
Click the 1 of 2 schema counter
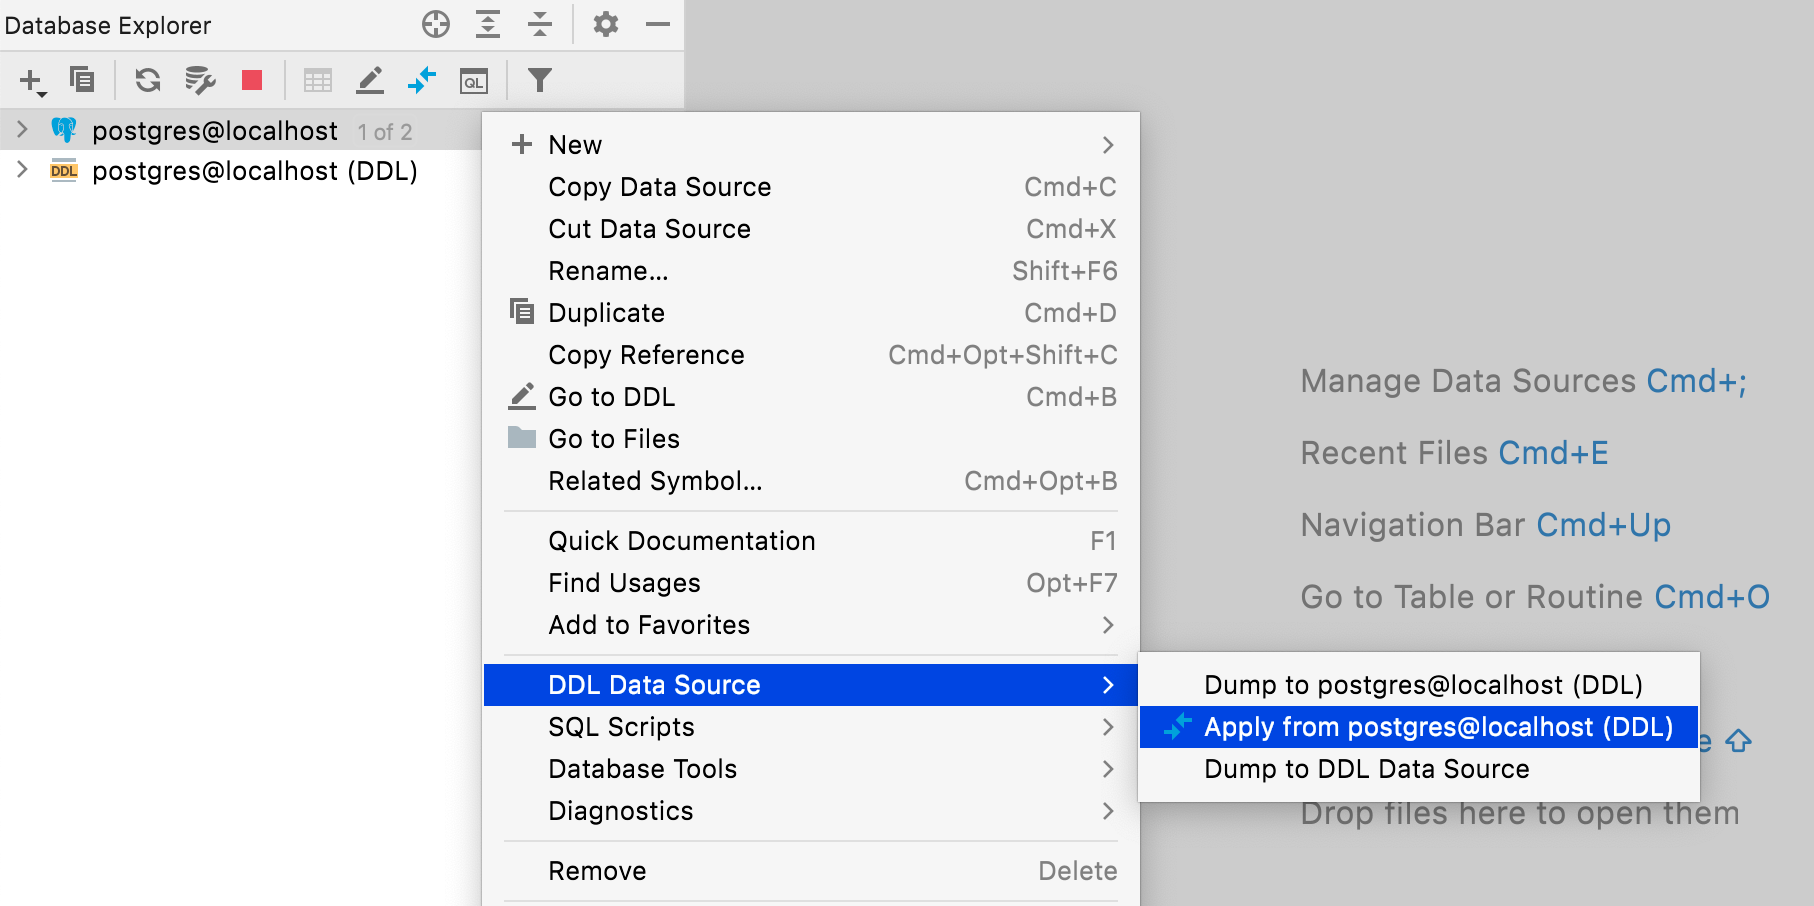385,132
